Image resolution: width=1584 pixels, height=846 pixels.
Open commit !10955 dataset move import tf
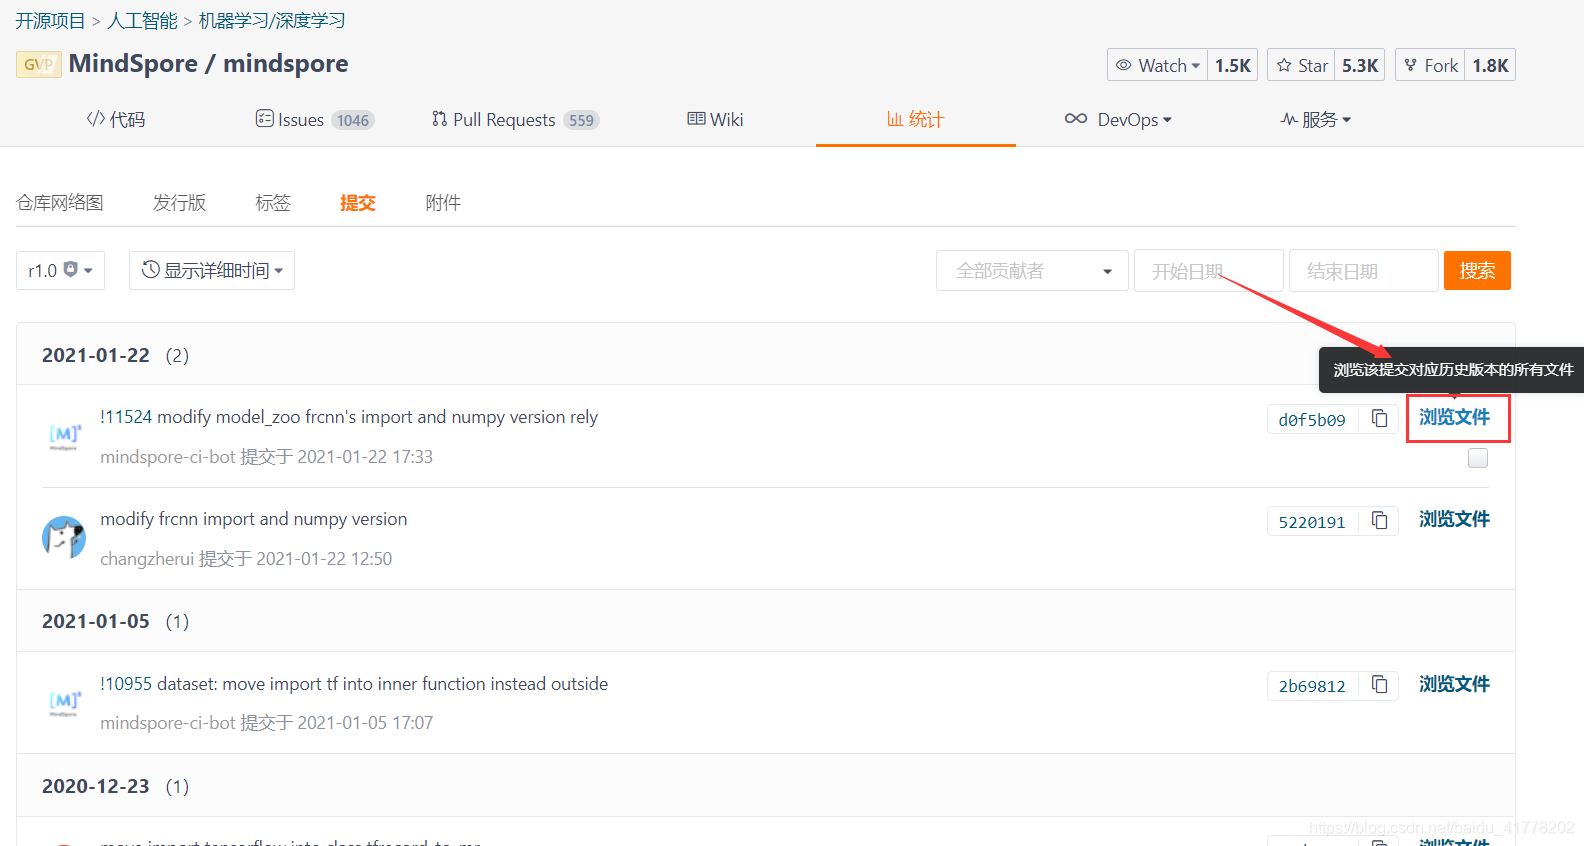[x=354, y=684]
